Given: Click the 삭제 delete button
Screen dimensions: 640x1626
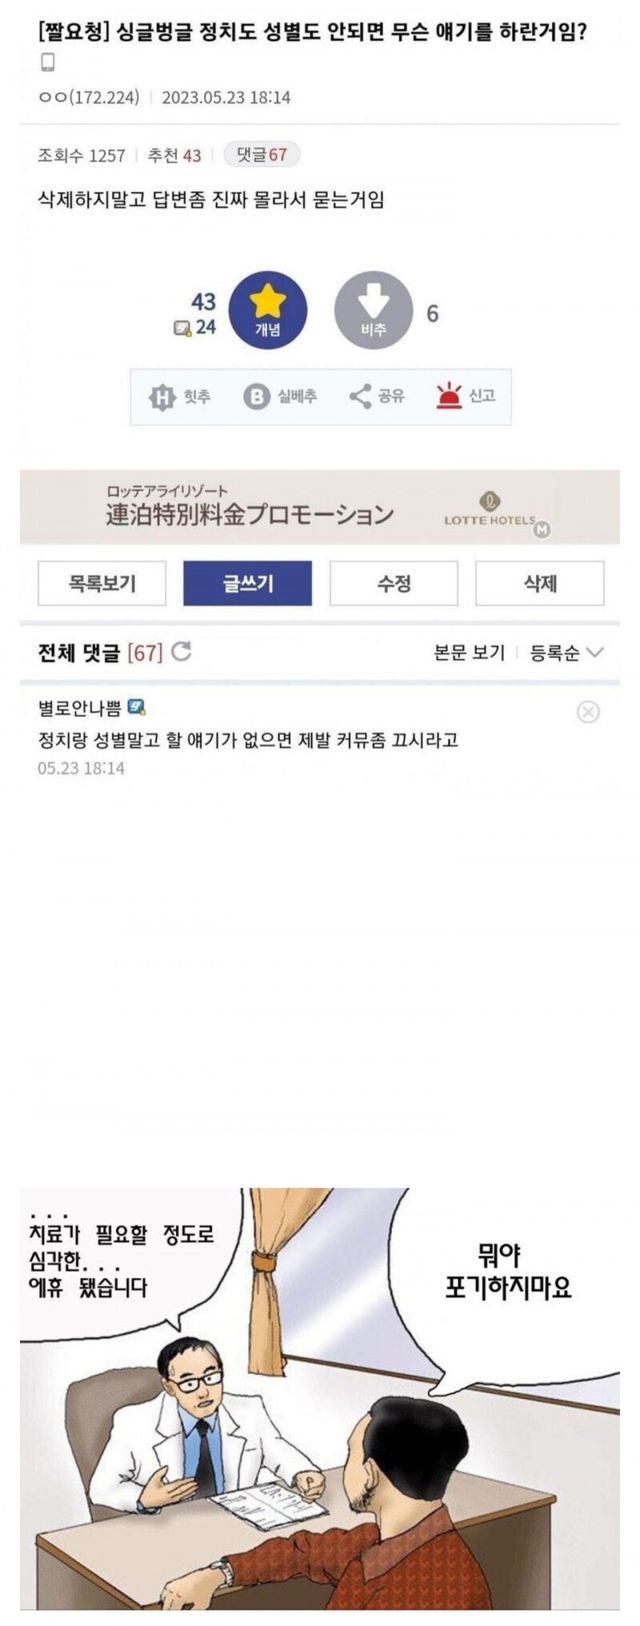Looking at the screenshot, I should (x=540, y=583).
